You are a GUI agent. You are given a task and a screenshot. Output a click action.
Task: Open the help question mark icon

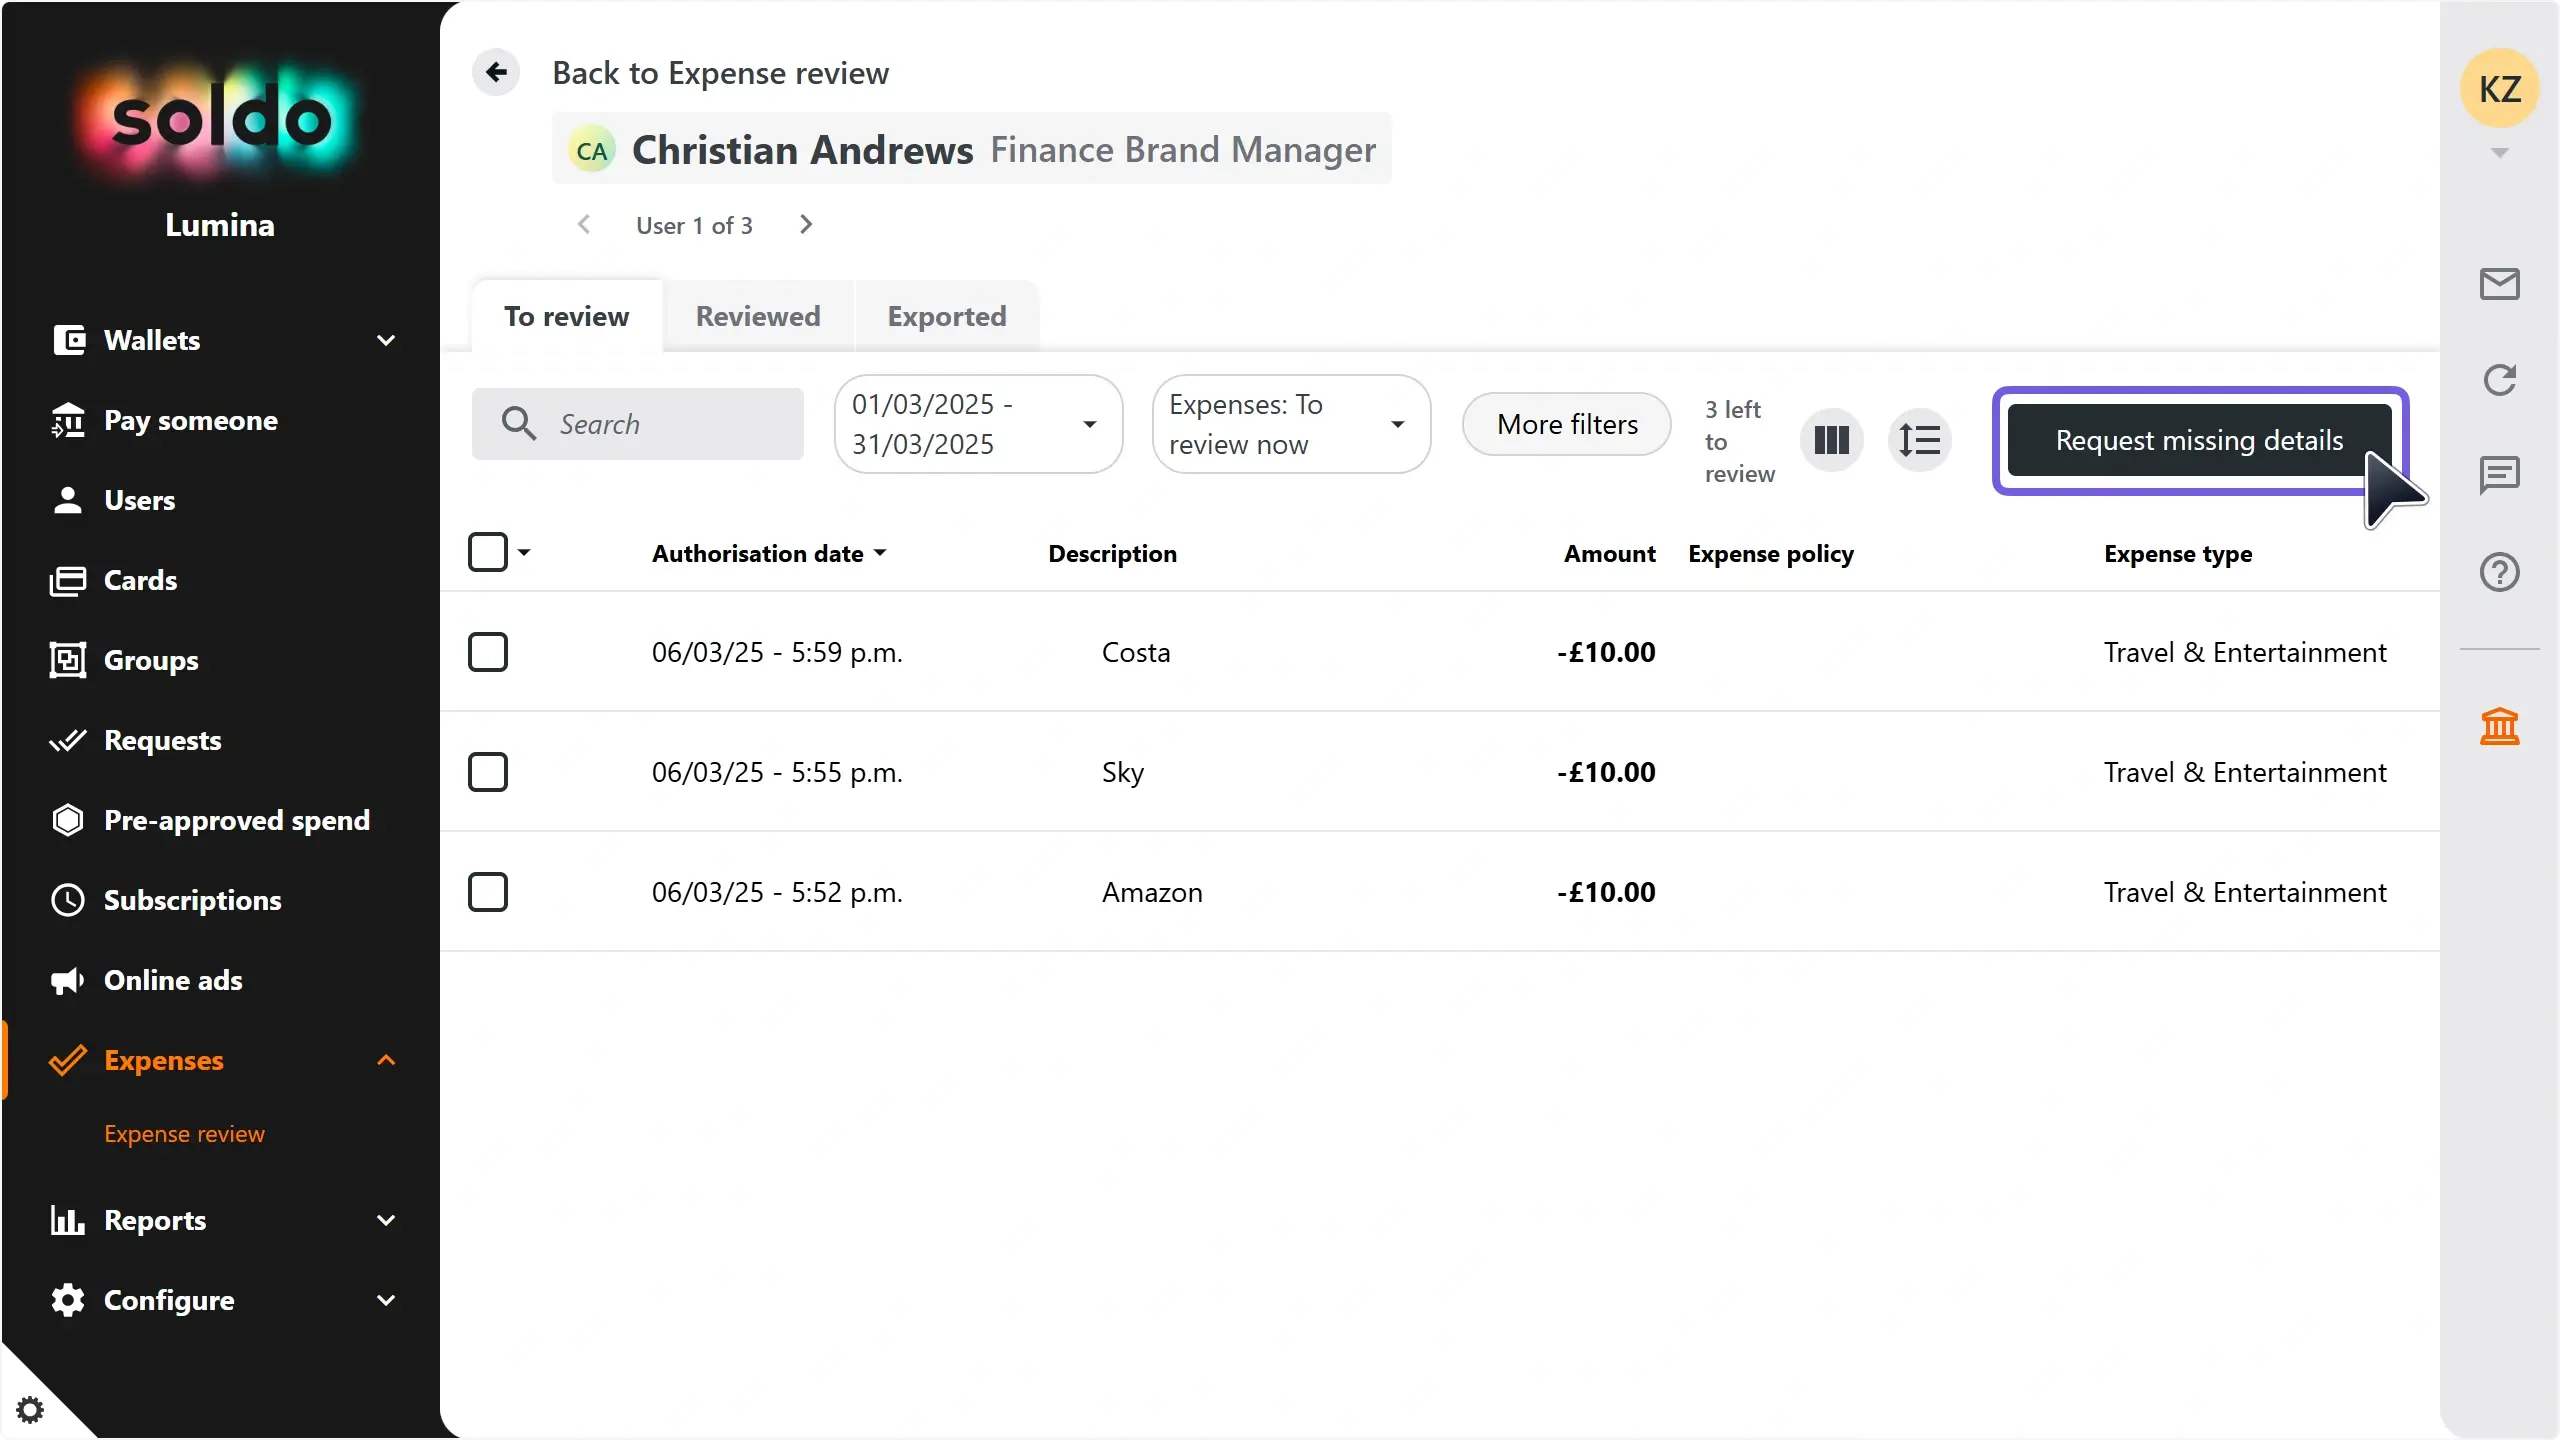pyautogui.click(x=2500, y=572)
